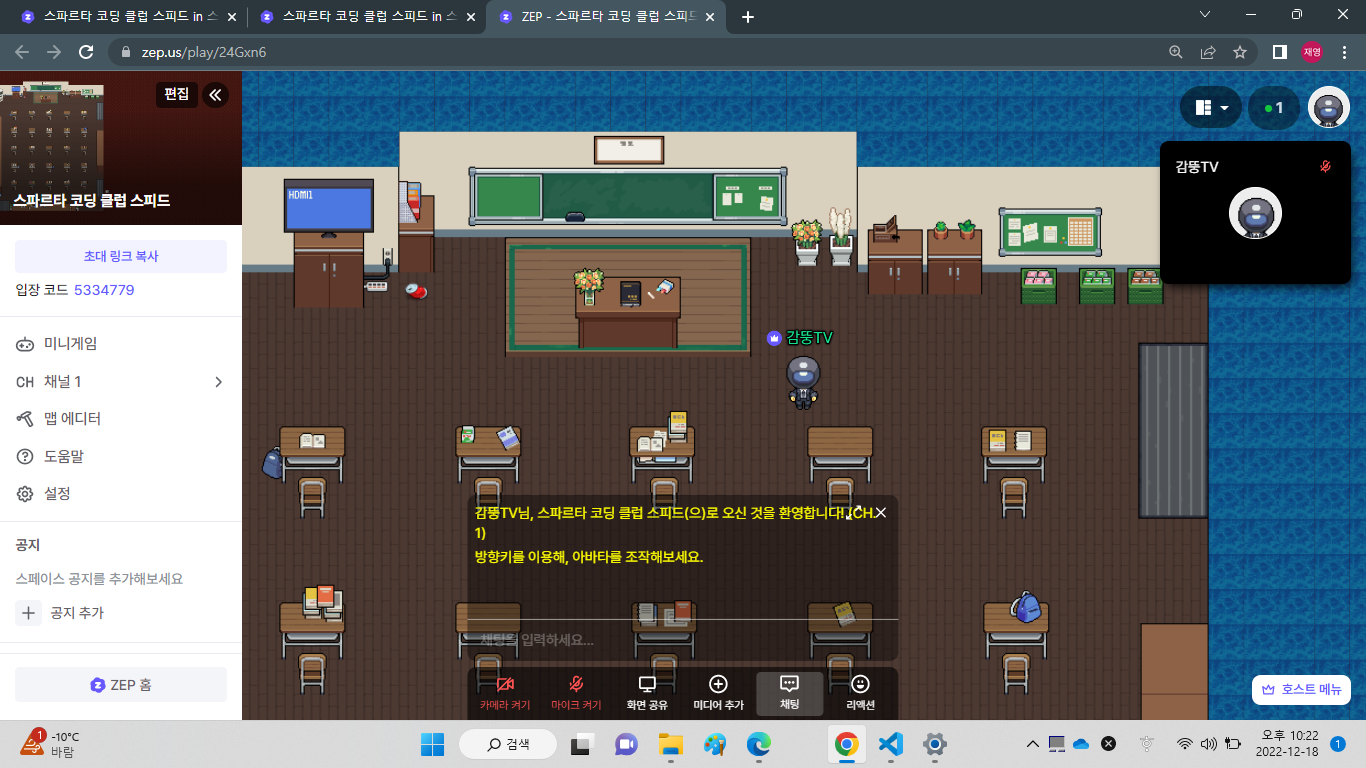Click the space title 스파르타 코딩 클럽 스피드

[91, 200]
